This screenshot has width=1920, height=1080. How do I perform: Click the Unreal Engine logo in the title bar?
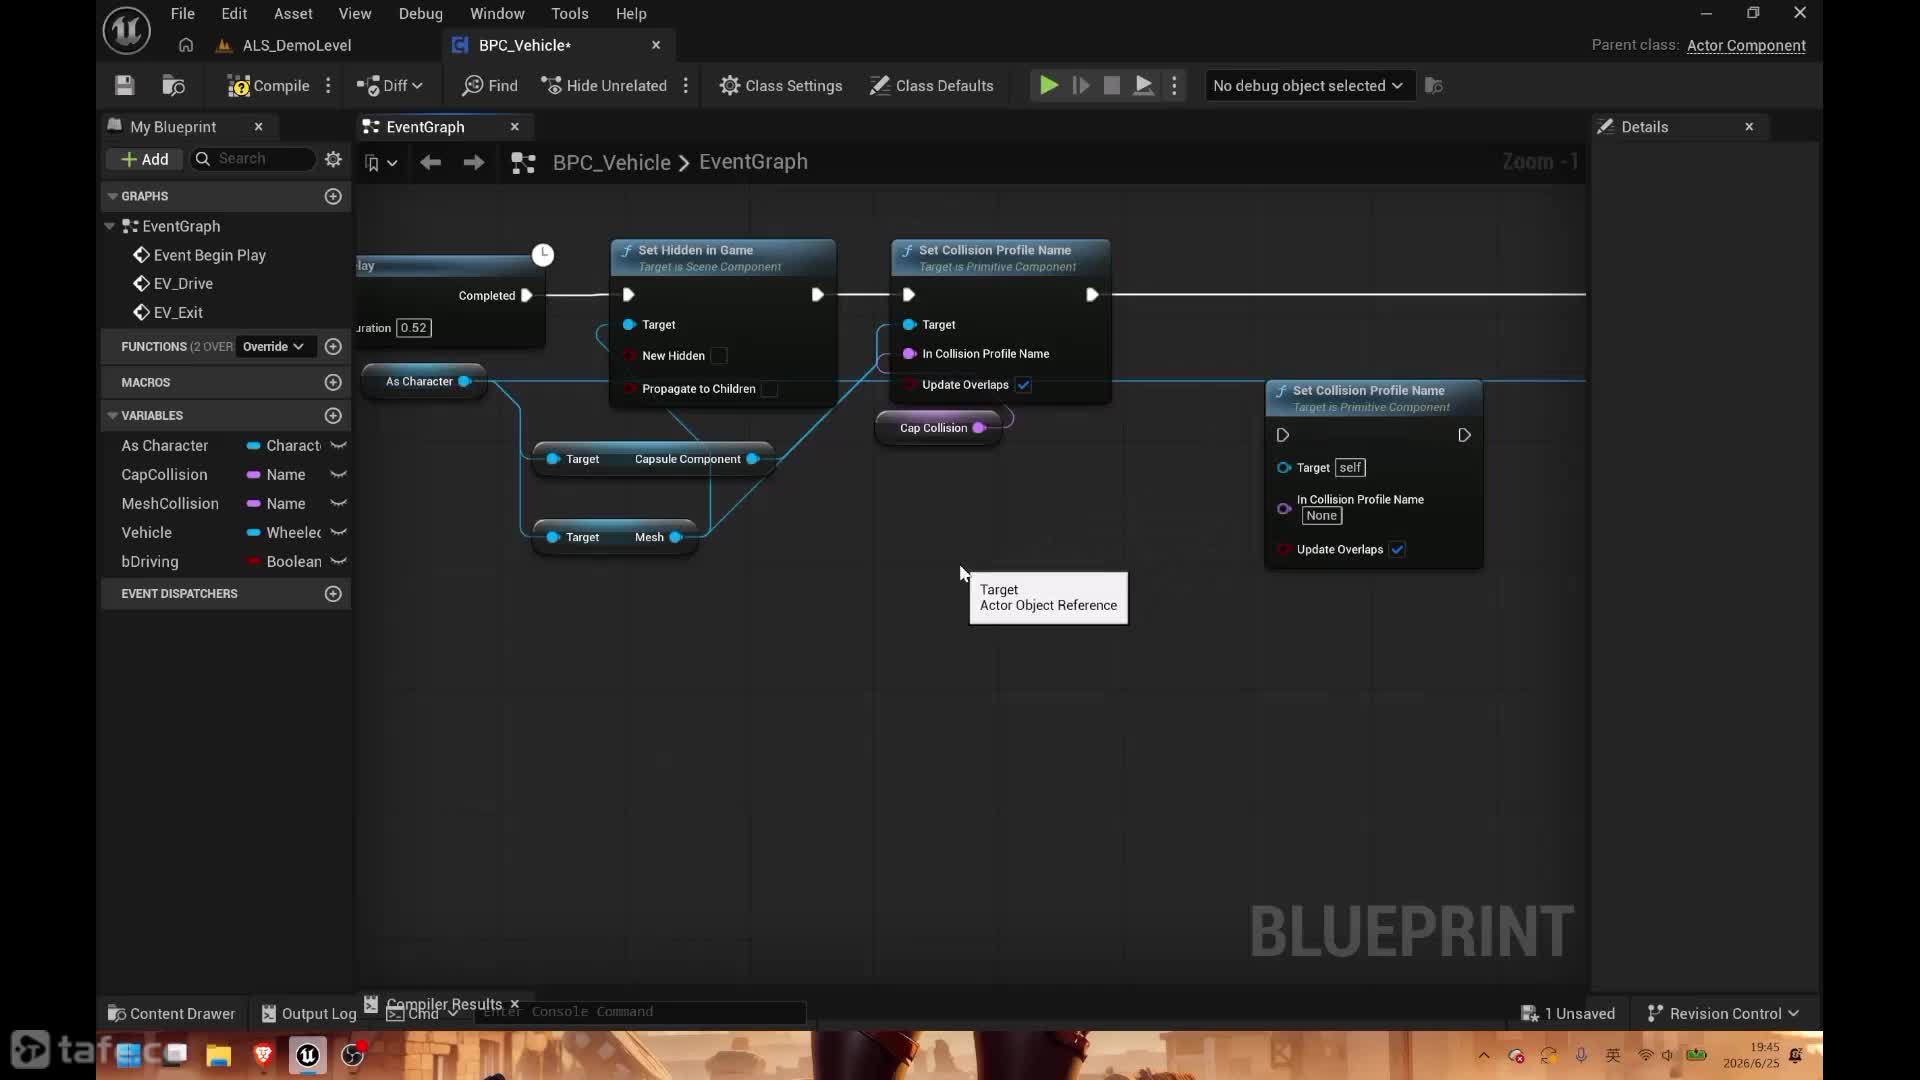click(x=127, y=30)
